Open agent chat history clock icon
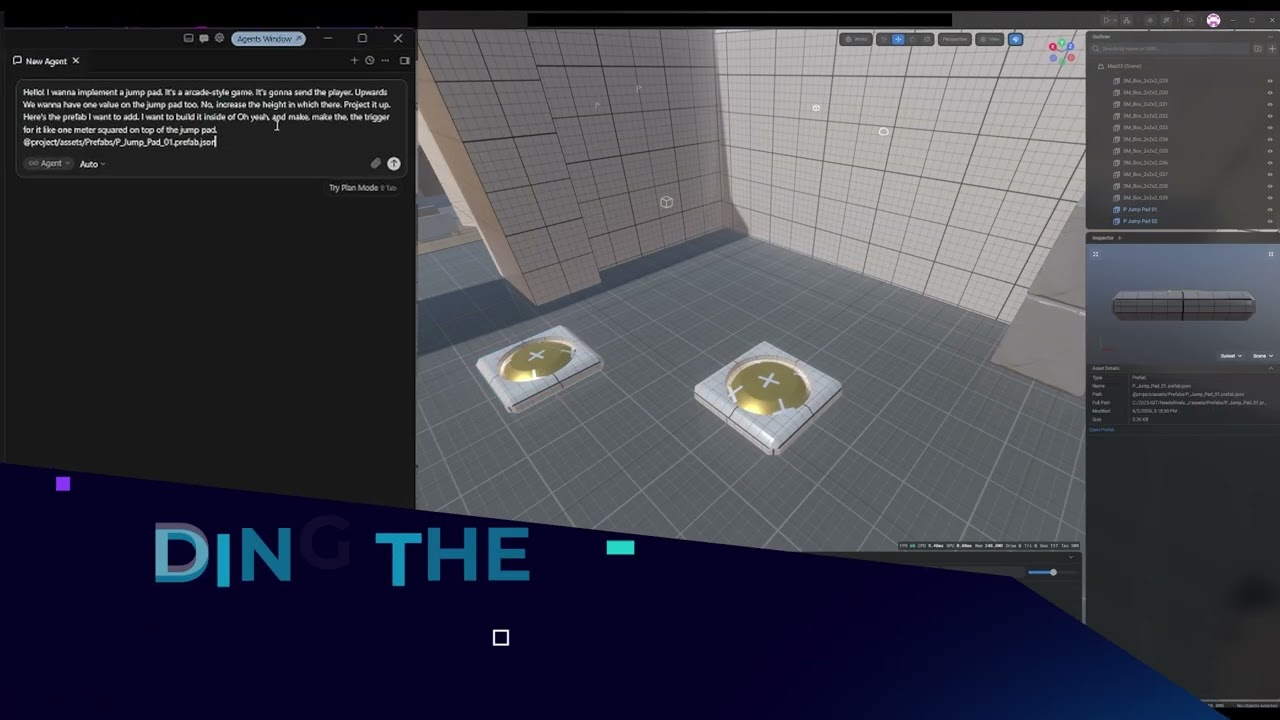1280x720 pixels. (x=369, y=60)
